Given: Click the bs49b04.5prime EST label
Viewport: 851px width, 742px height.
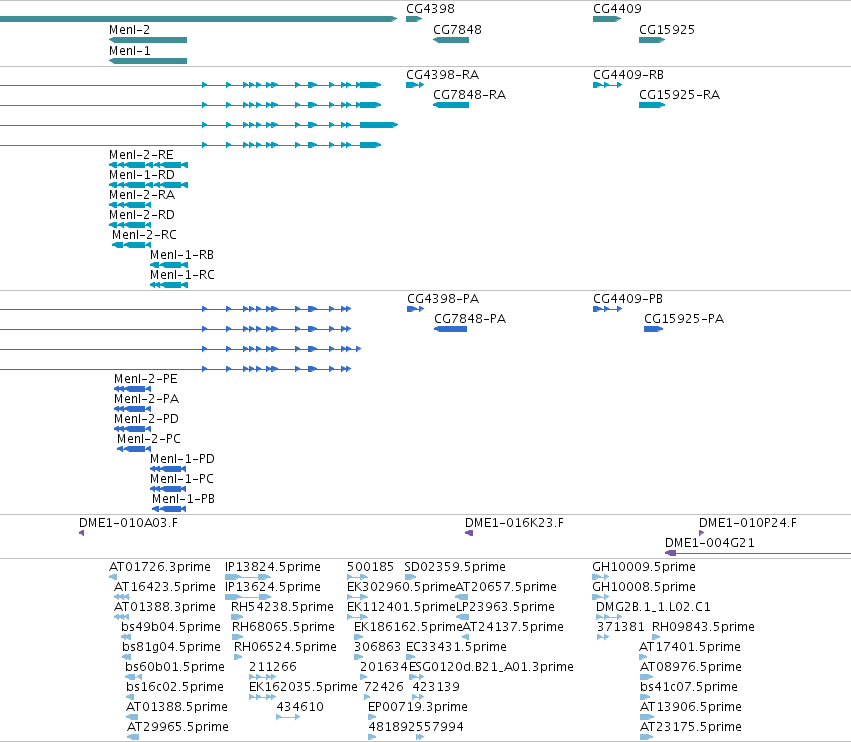Looking at the screenshot, I should 170,627.
